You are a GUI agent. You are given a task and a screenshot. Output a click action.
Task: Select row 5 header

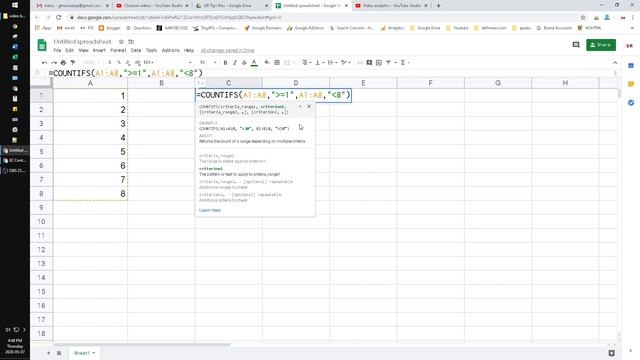click(41, 151)
